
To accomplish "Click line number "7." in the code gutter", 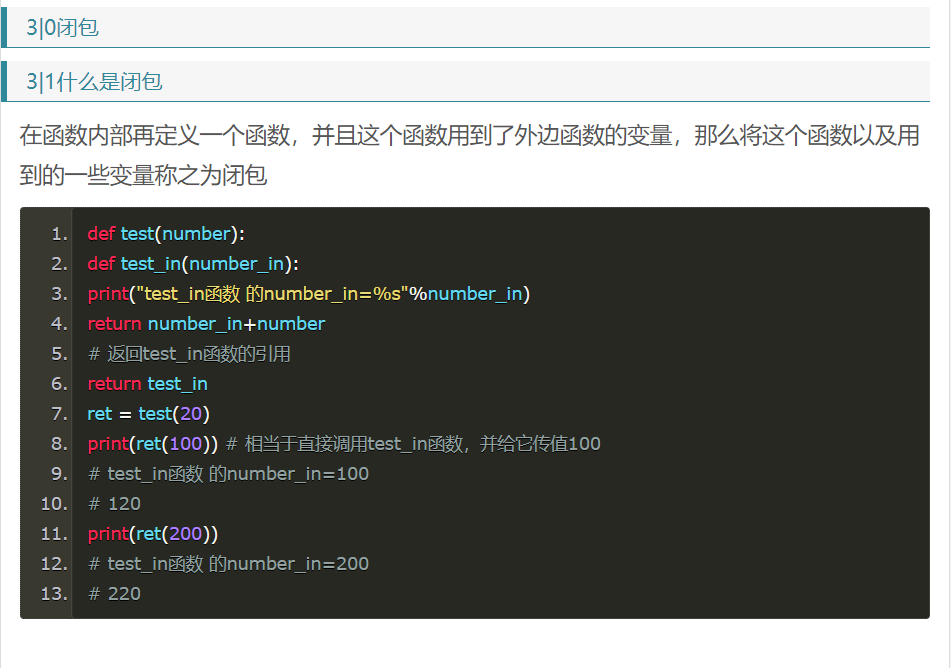I will [x=59, y=414].
